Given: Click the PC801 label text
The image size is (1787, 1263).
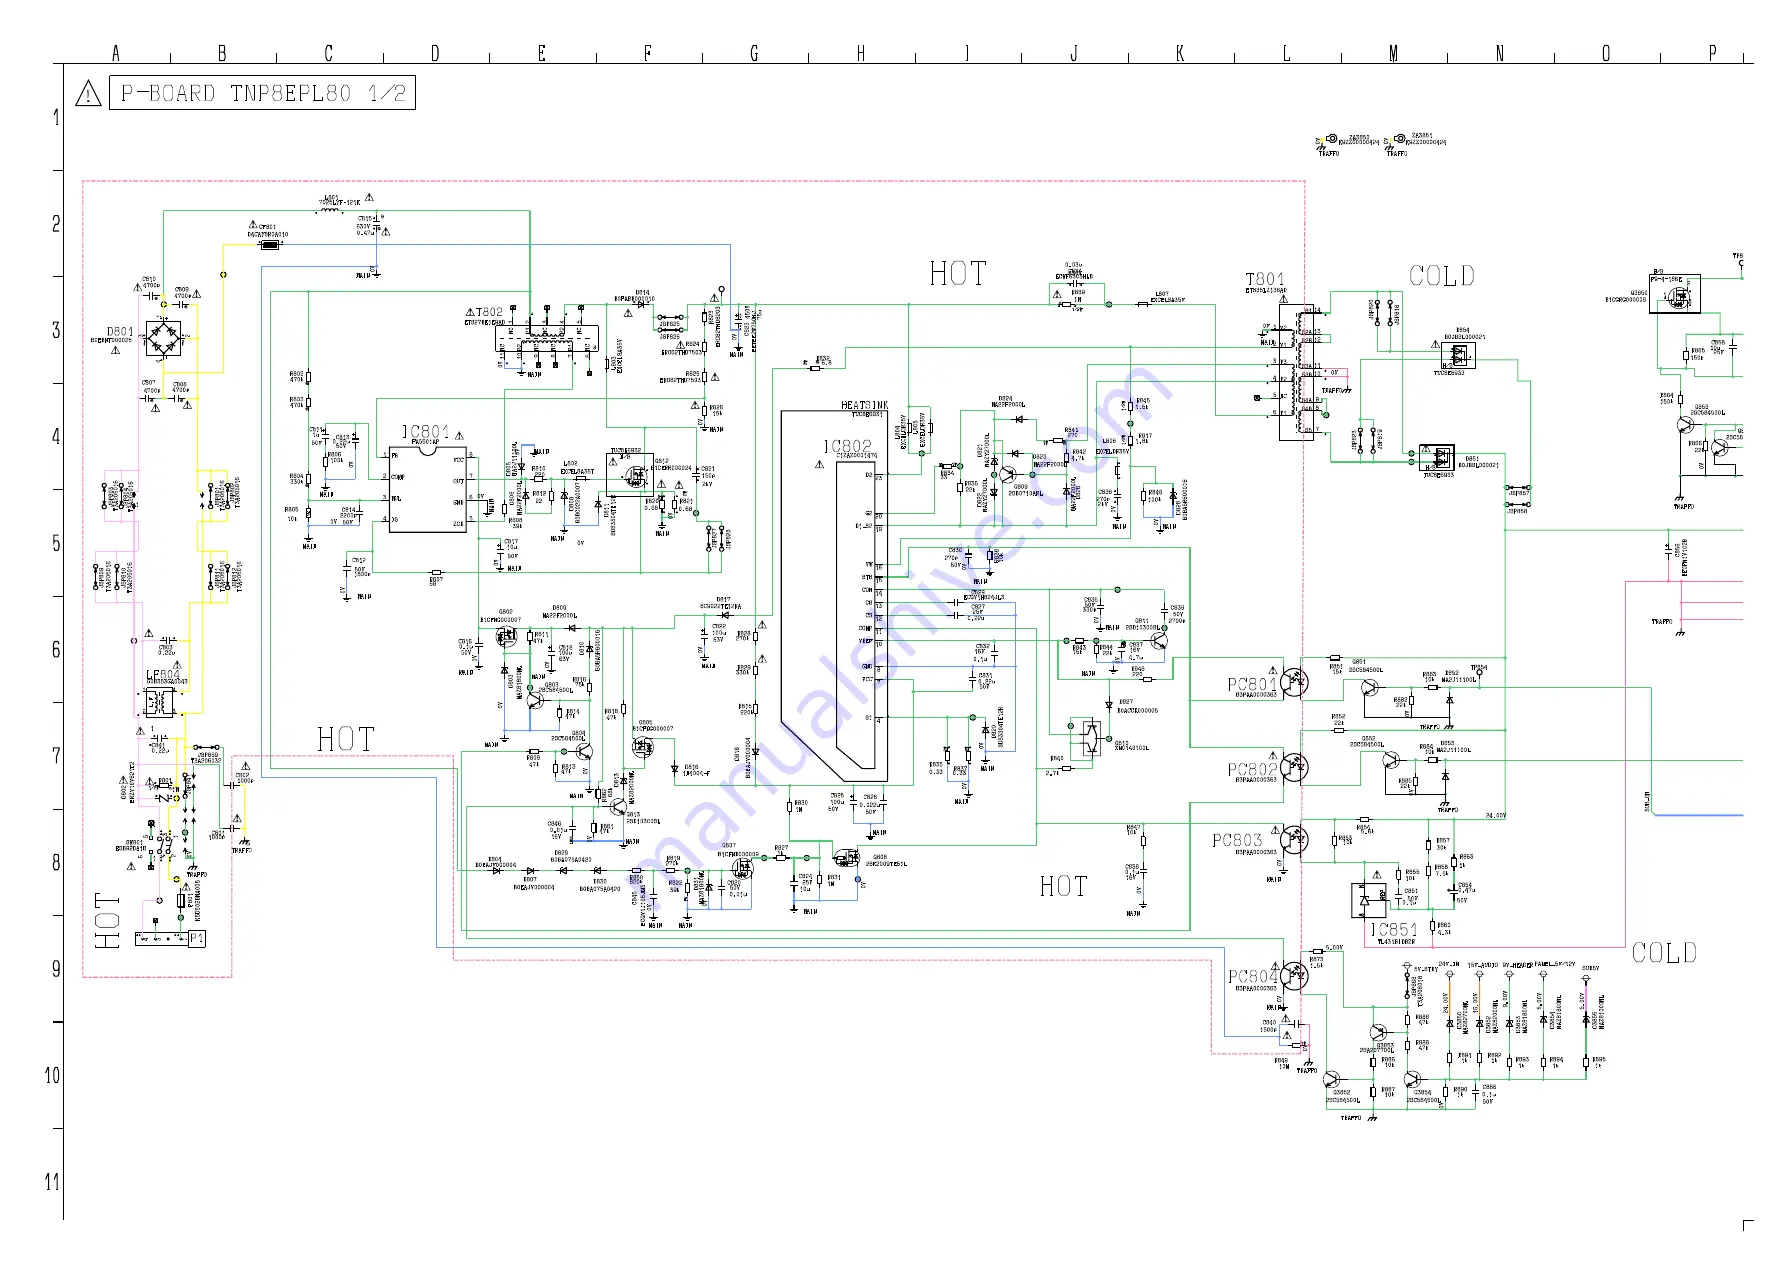Looking at the screenshot, I should [1252, 684].
